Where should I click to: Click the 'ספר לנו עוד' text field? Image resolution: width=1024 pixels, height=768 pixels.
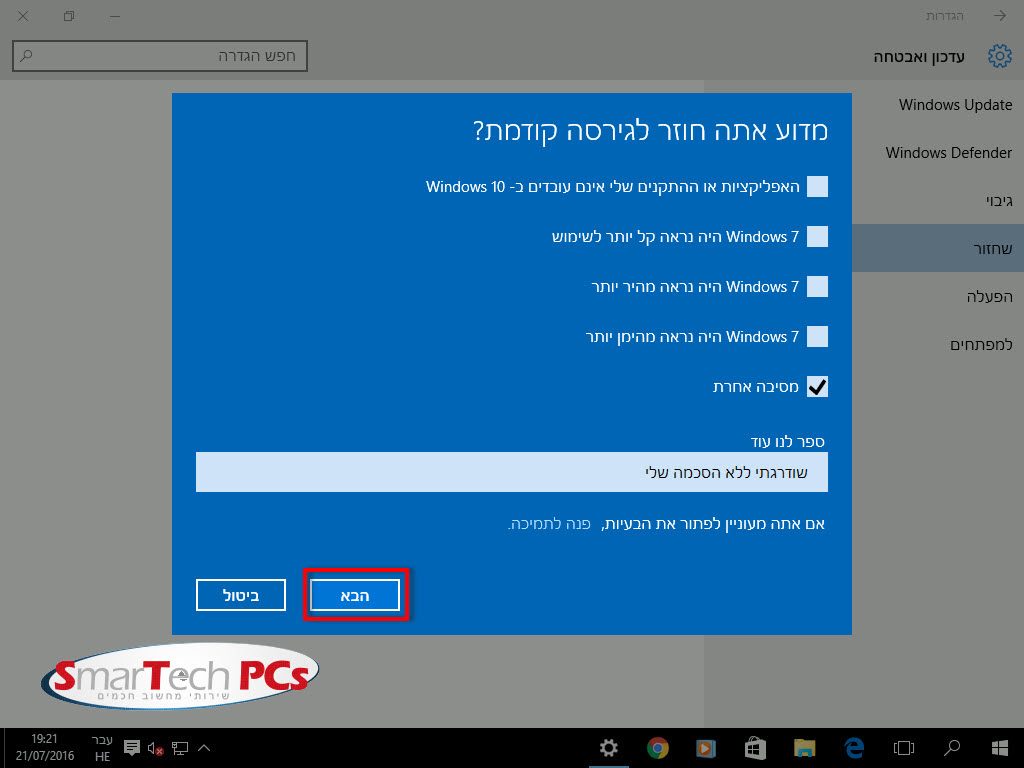511,472
